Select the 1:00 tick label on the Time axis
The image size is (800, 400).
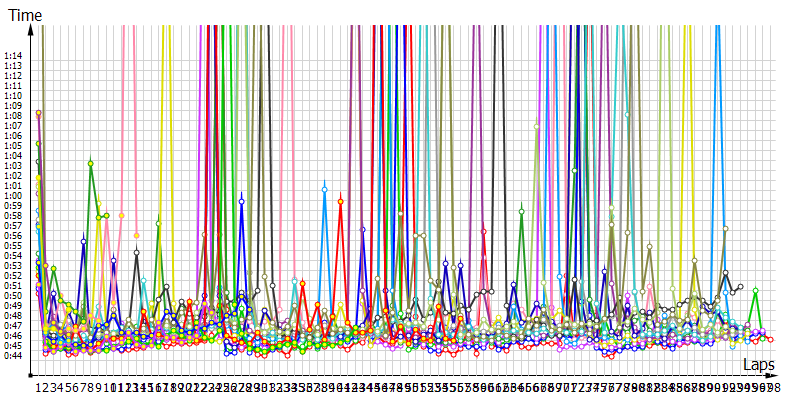13,196
